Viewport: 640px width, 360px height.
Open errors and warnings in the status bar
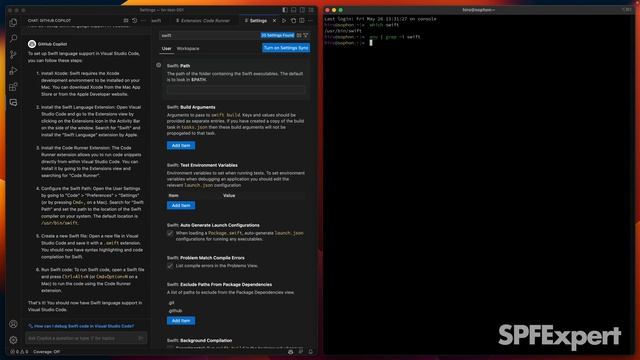19,351
